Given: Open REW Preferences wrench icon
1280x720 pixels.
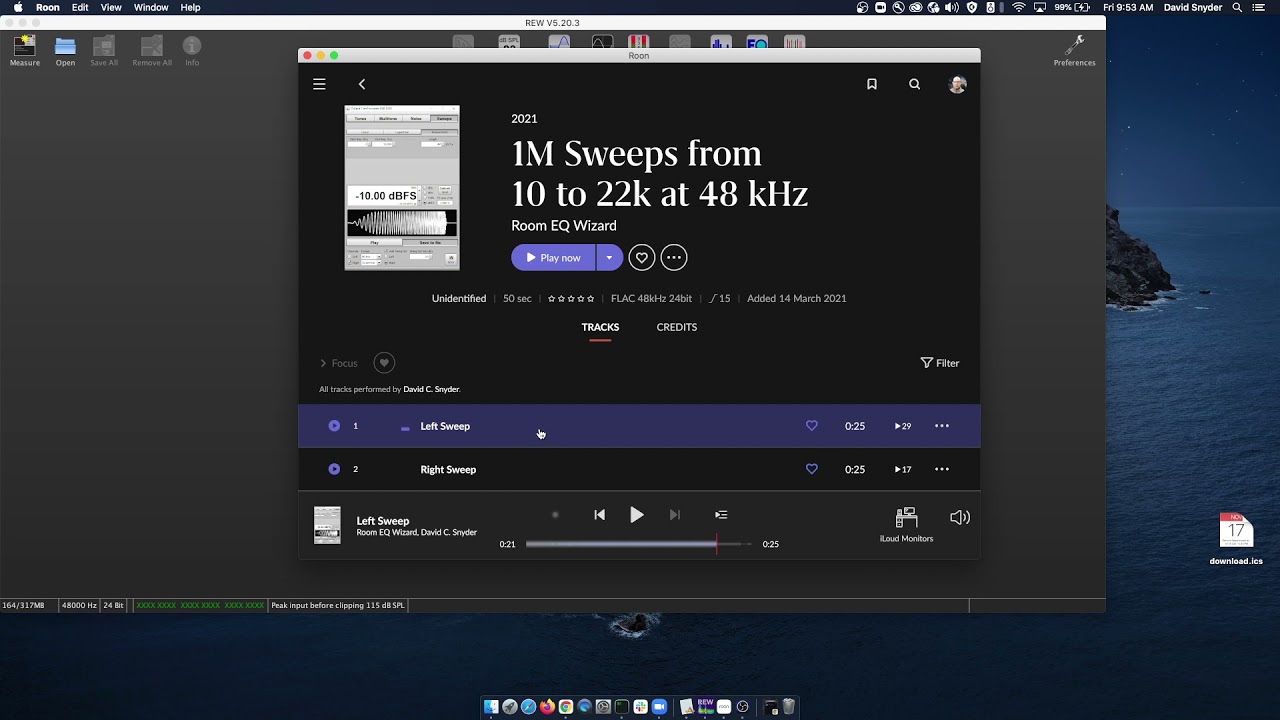Looking at the screenshot, I should (1074, 51).
